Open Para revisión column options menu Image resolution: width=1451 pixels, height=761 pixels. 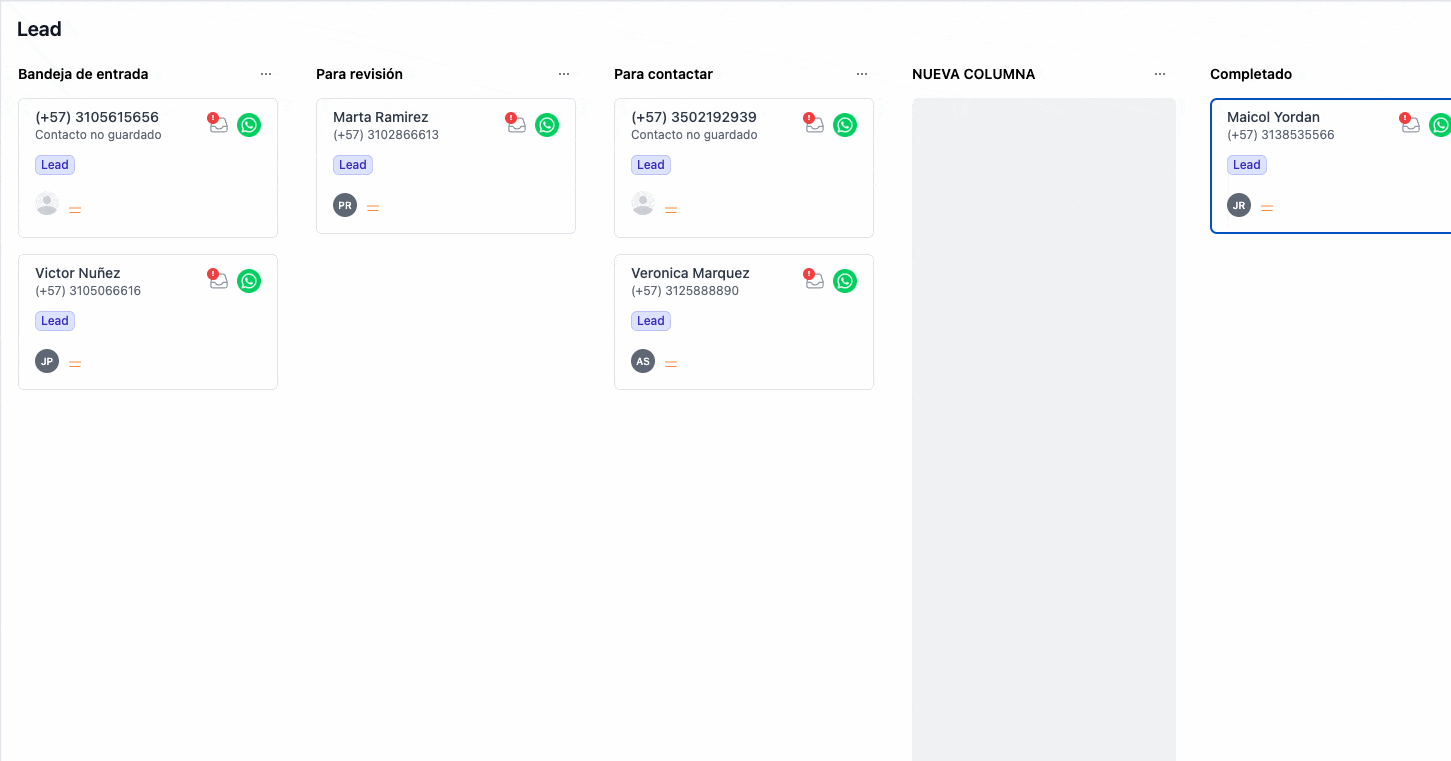coord(564,74)
